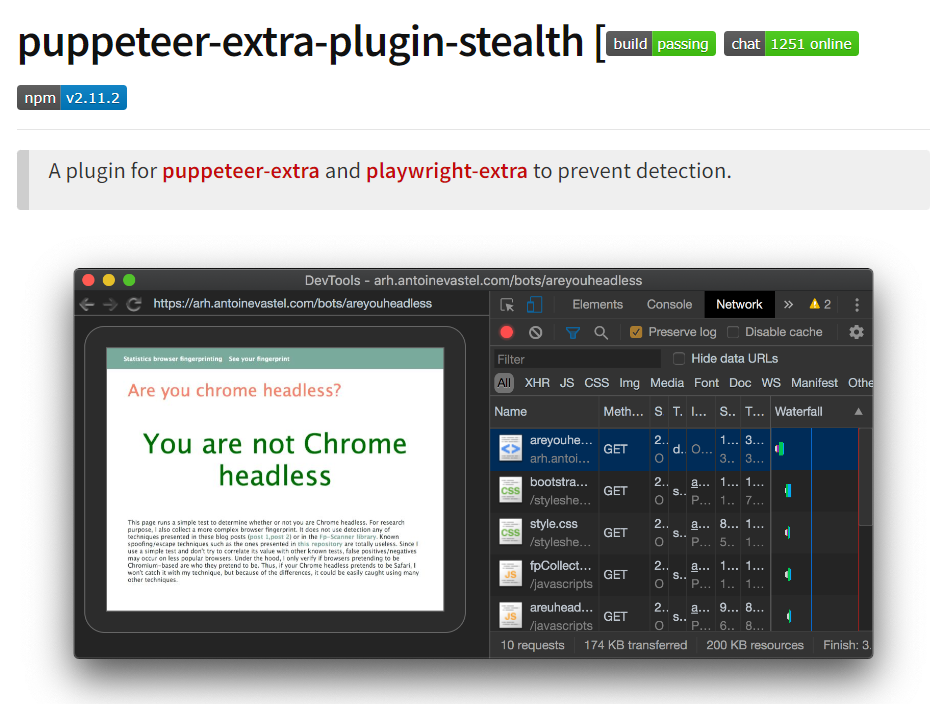Screen dimensions: 944x704
Task: Filter requests by Img
Action: click(x=629, y=383)
